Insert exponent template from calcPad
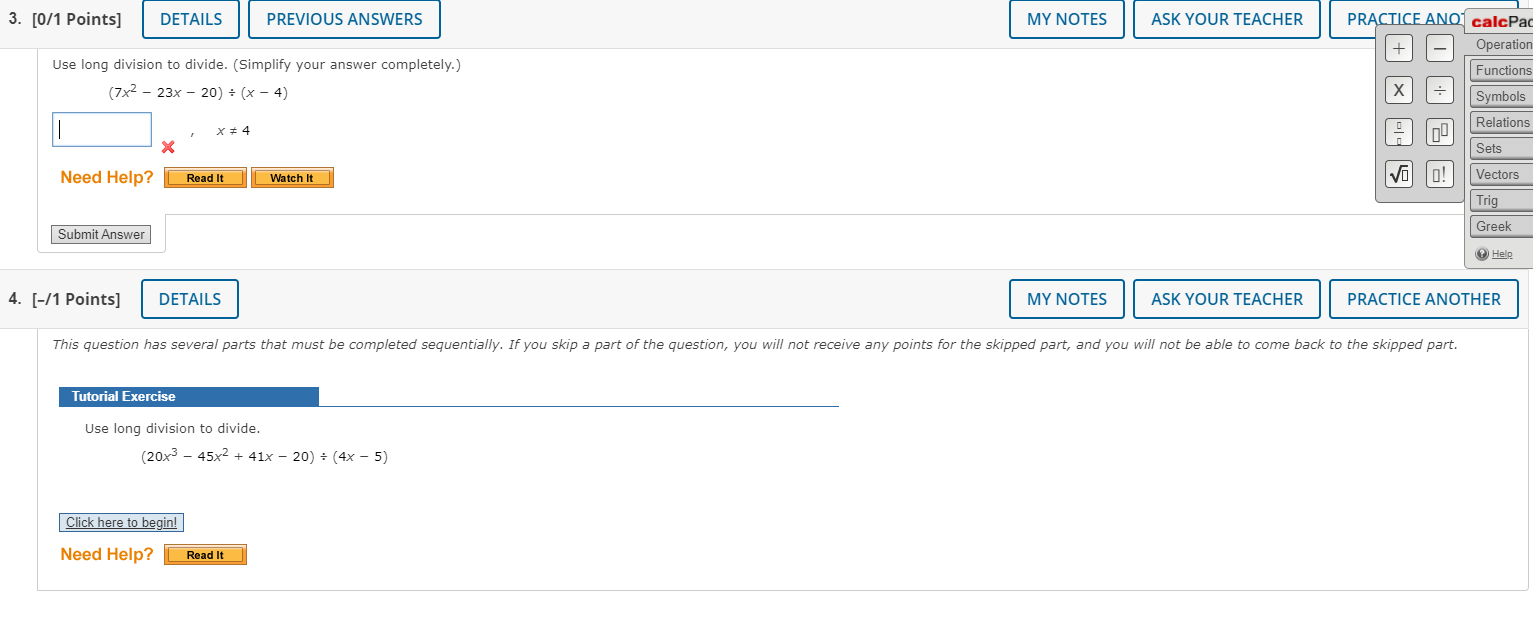Viewport: 1533px width, 636px height. pos(1439,132)
